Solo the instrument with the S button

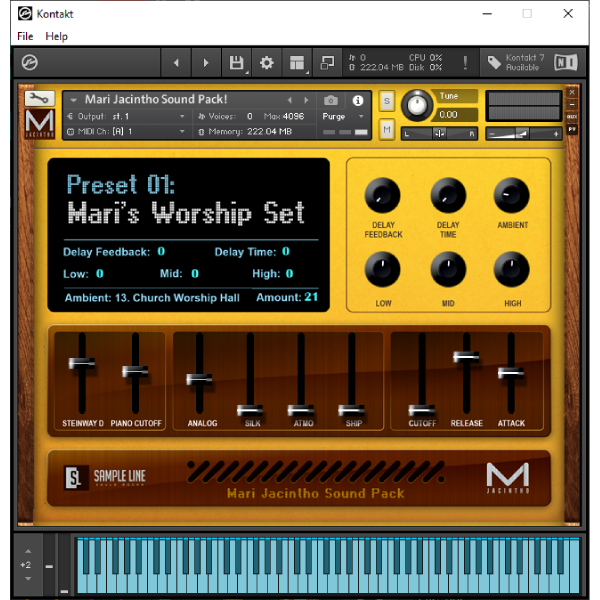[x=387, y=101]
